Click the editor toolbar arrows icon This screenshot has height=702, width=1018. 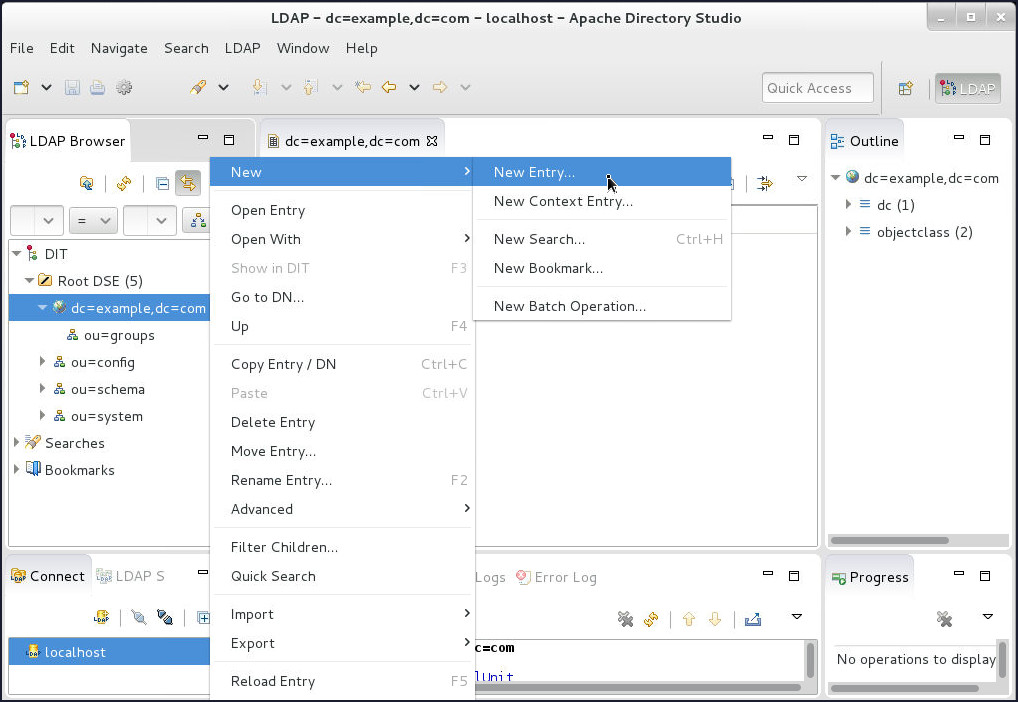(x=765, y=183)
